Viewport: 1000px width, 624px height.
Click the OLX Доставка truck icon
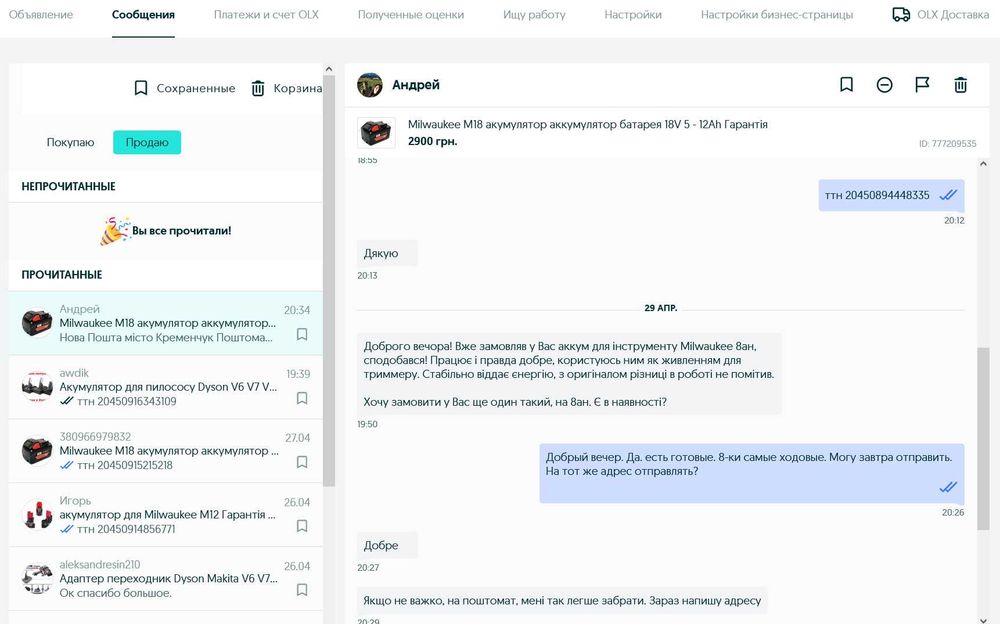click(901, 15)
